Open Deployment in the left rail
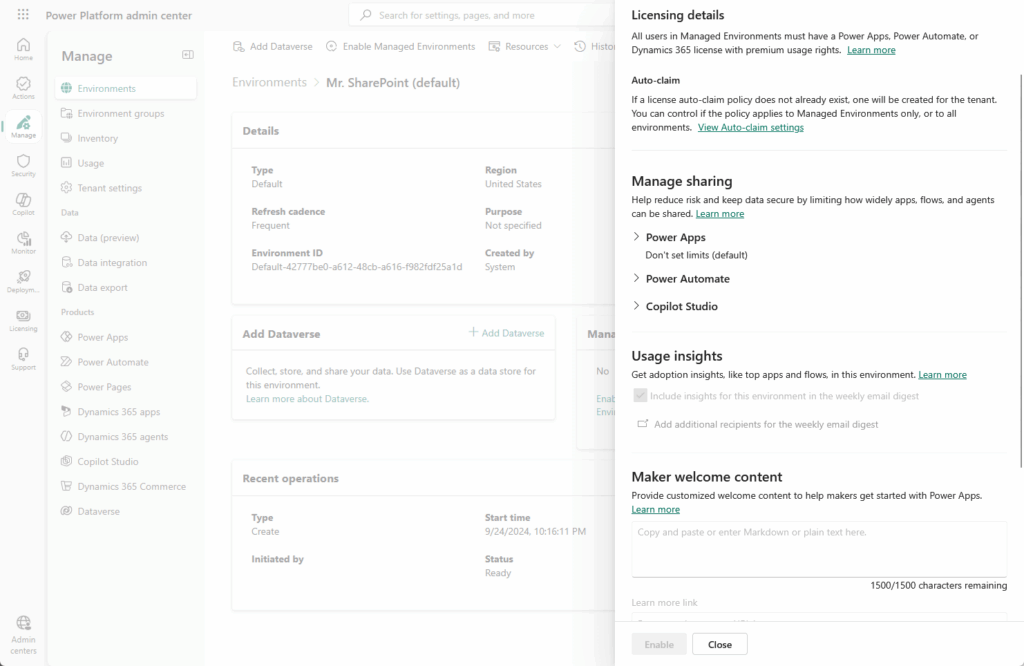The height and width of the screenshot is (666, 1024). point(24,281)
